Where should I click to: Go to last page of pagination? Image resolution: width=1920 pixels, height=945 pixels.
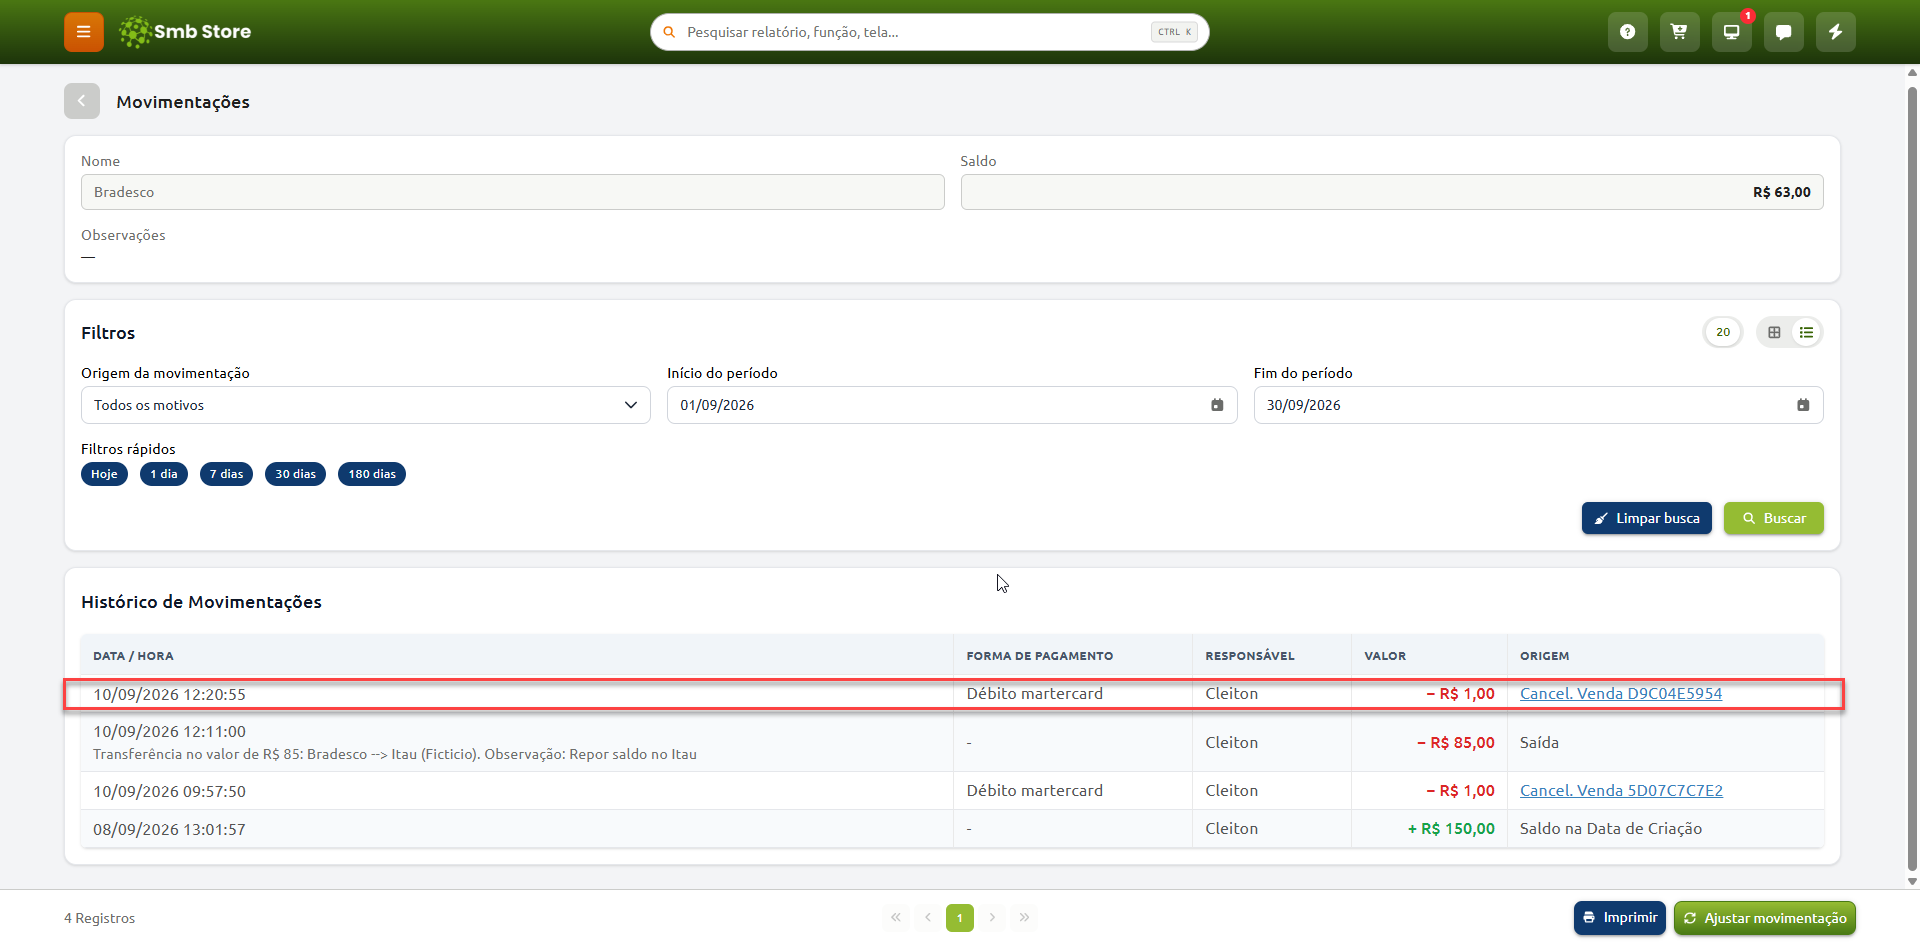[x=1024, y=917]
